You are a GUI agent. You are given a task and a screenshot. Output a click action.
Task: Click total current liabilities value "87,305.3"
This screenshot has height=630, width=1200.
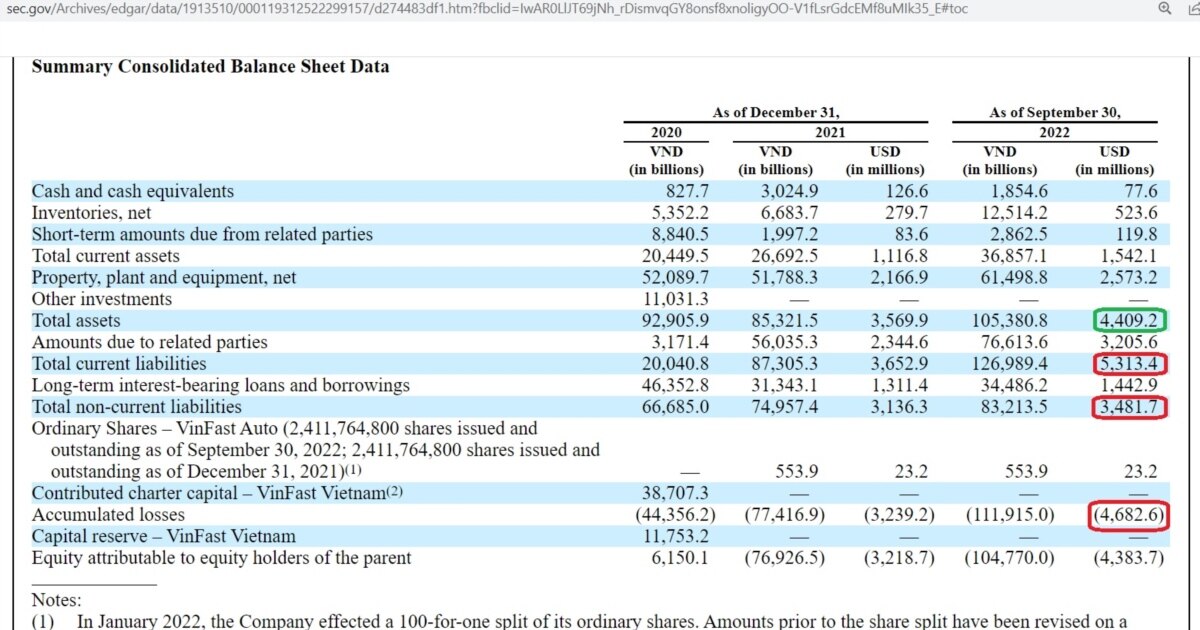pos(784,364)
